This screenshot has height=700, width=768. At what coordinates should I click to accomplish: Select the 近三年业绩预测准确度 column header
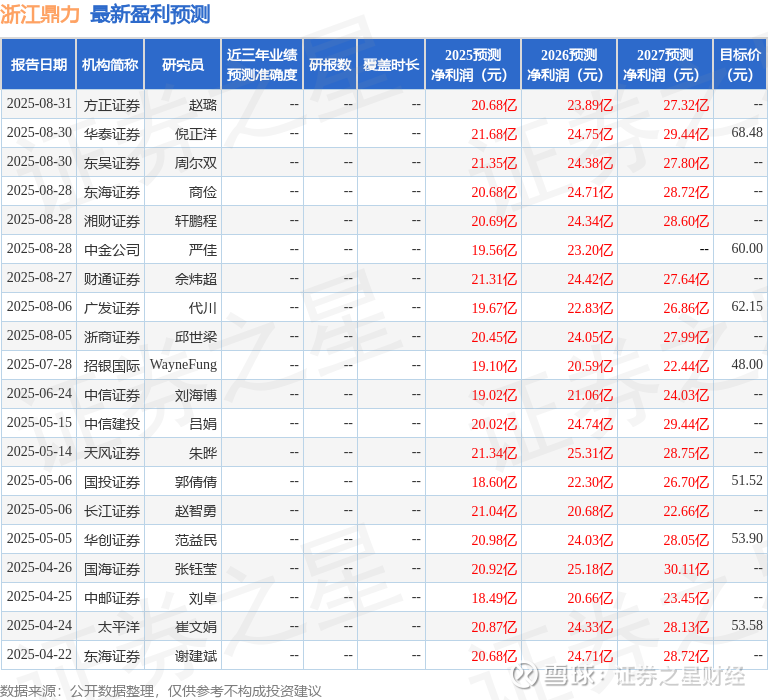pyautogui.click(x=262, y=65)
